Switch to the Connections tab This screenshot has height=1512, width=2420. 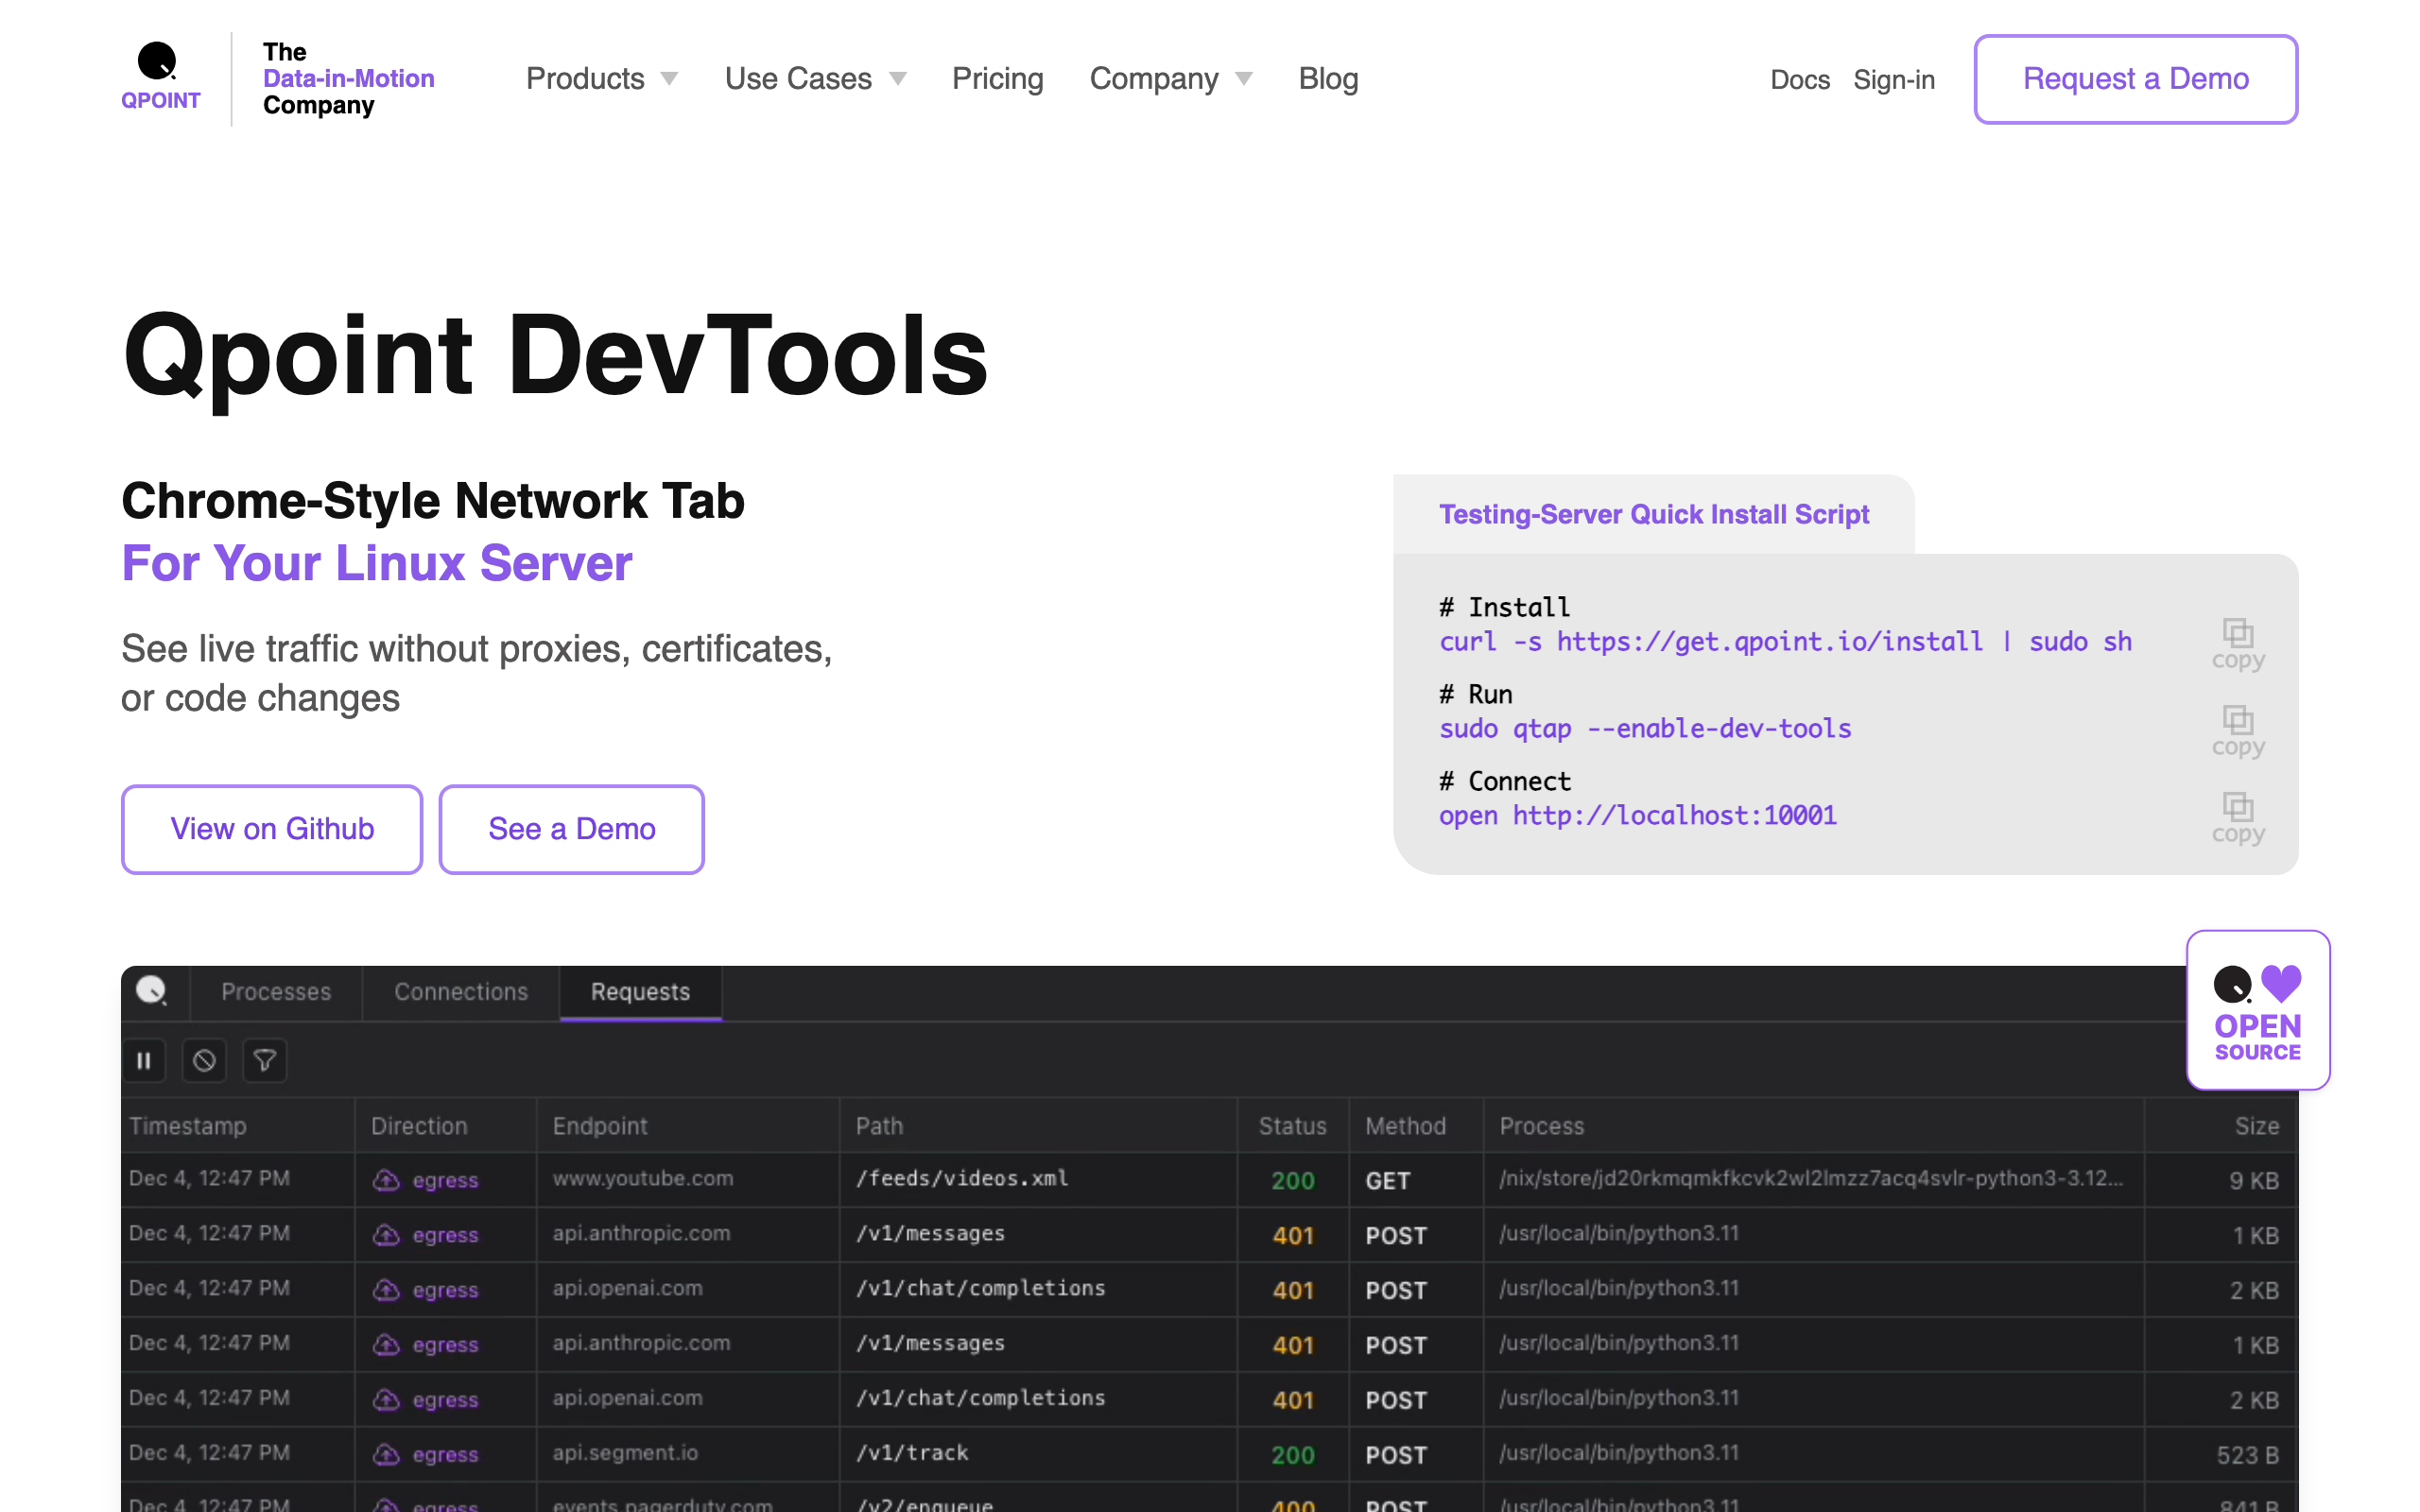[x=460, y=991]
